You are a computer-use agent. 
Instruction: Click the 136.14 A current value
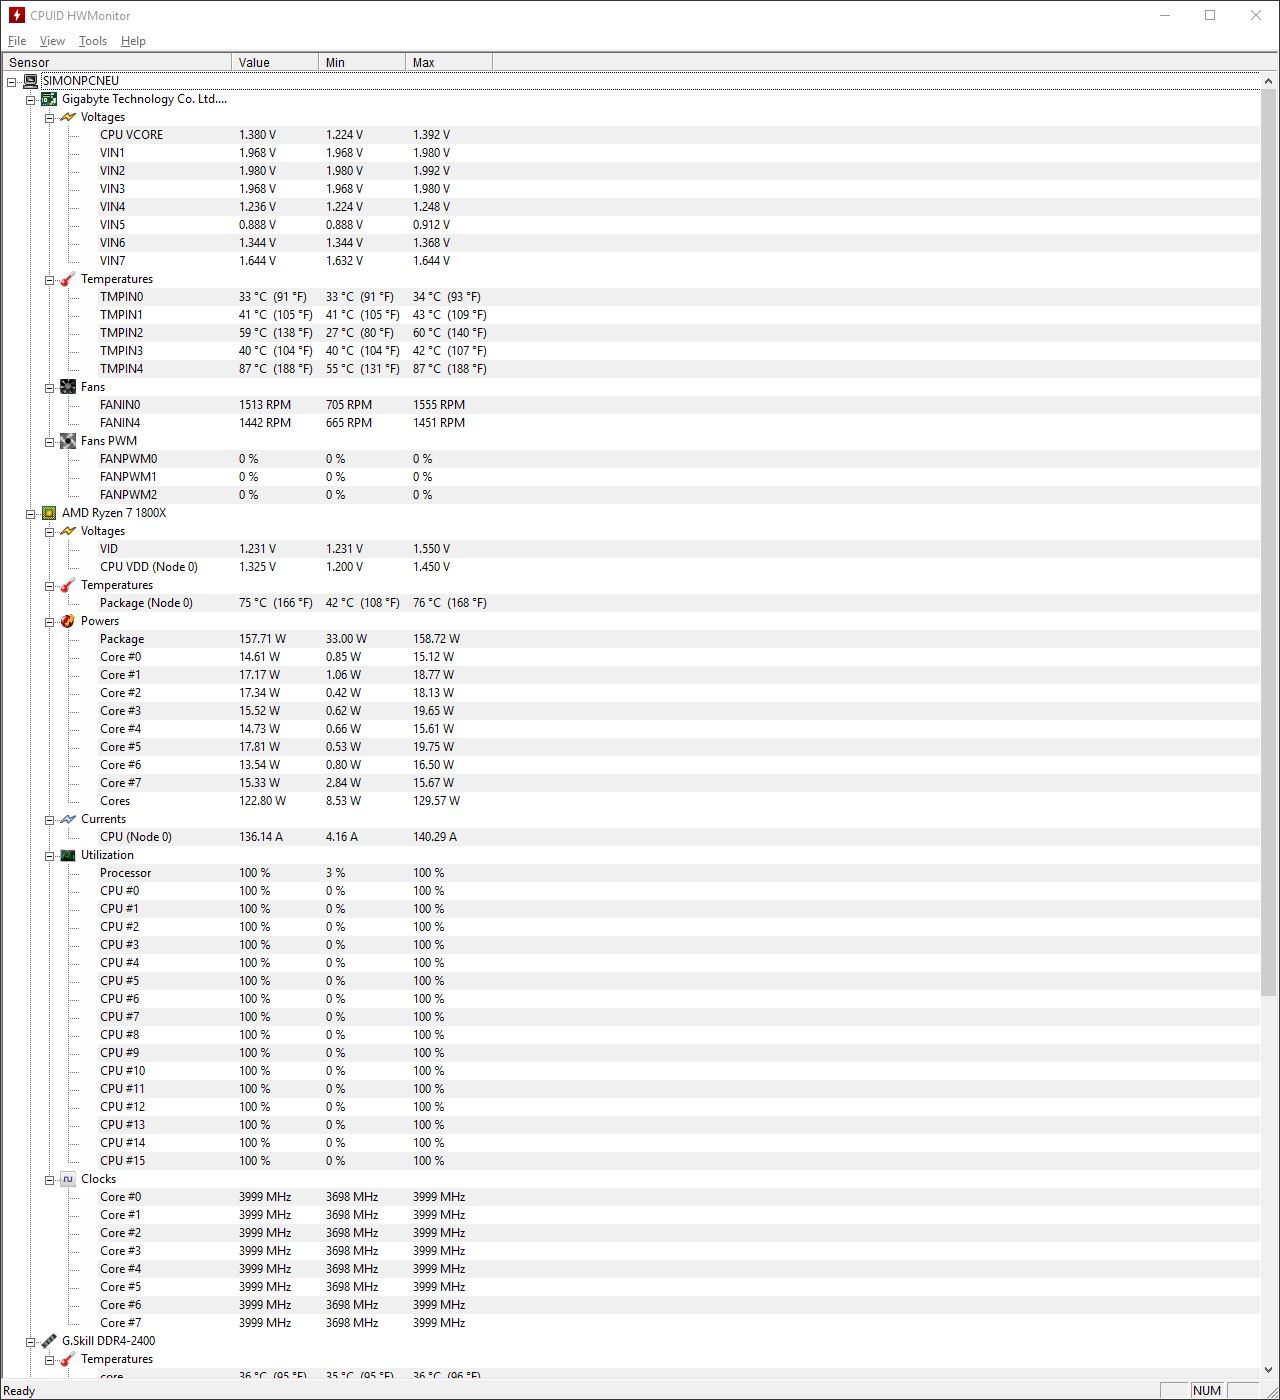click(x=260, y=837)
